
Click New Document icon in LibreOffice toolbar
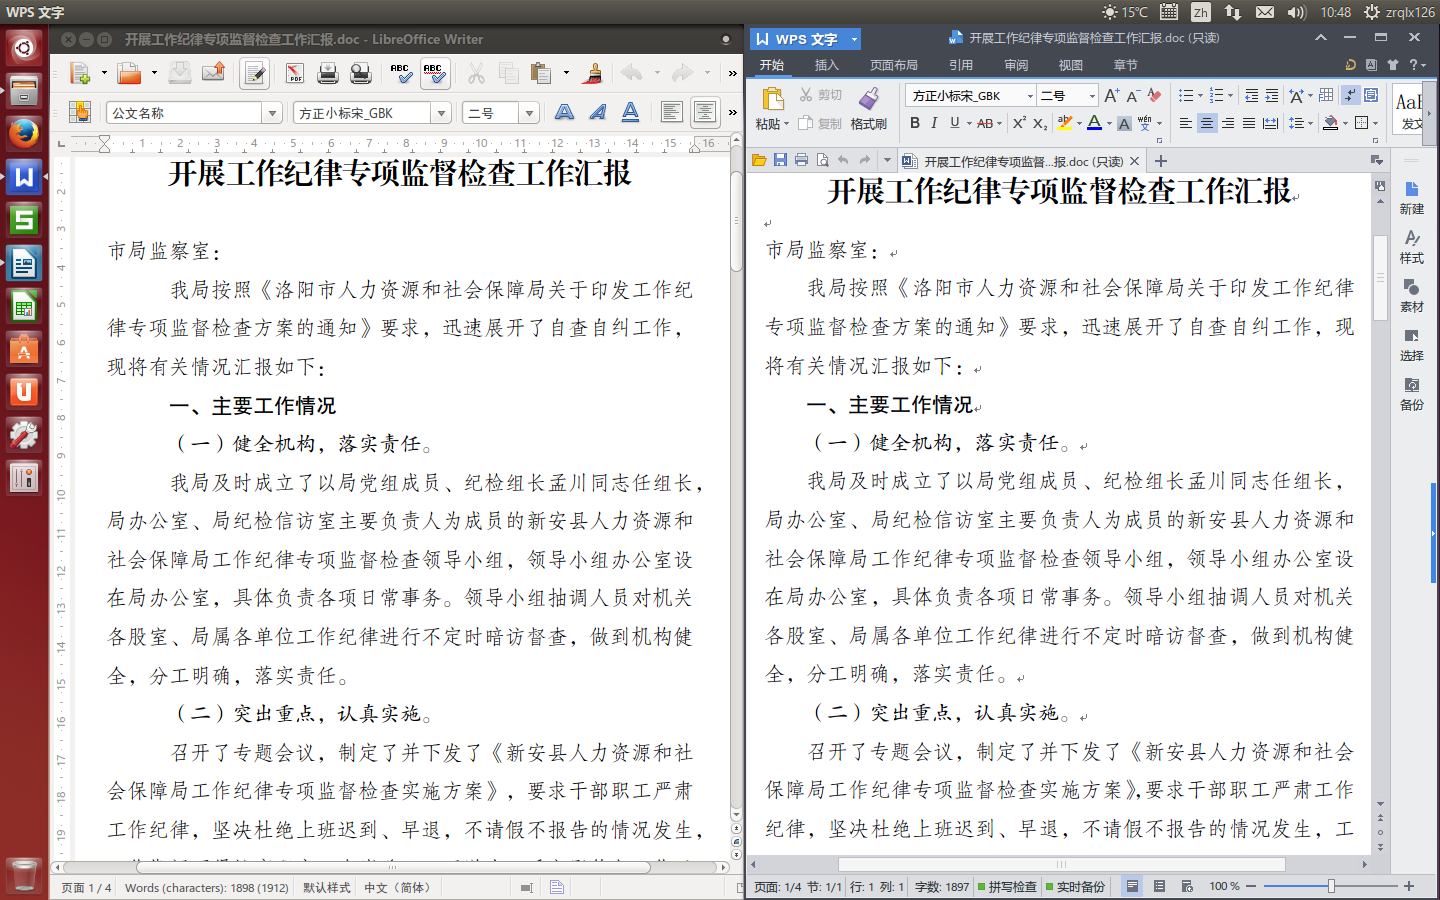80,73
